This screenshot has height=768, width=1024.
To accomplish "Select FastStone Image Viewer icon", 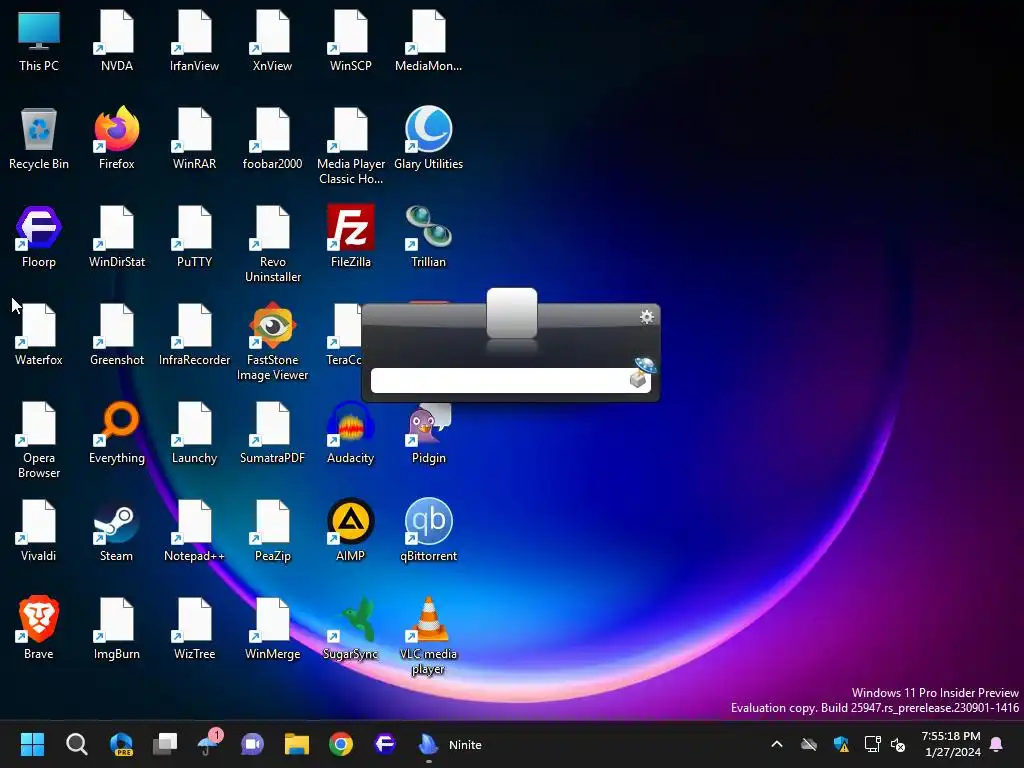I will click(272, 342).
